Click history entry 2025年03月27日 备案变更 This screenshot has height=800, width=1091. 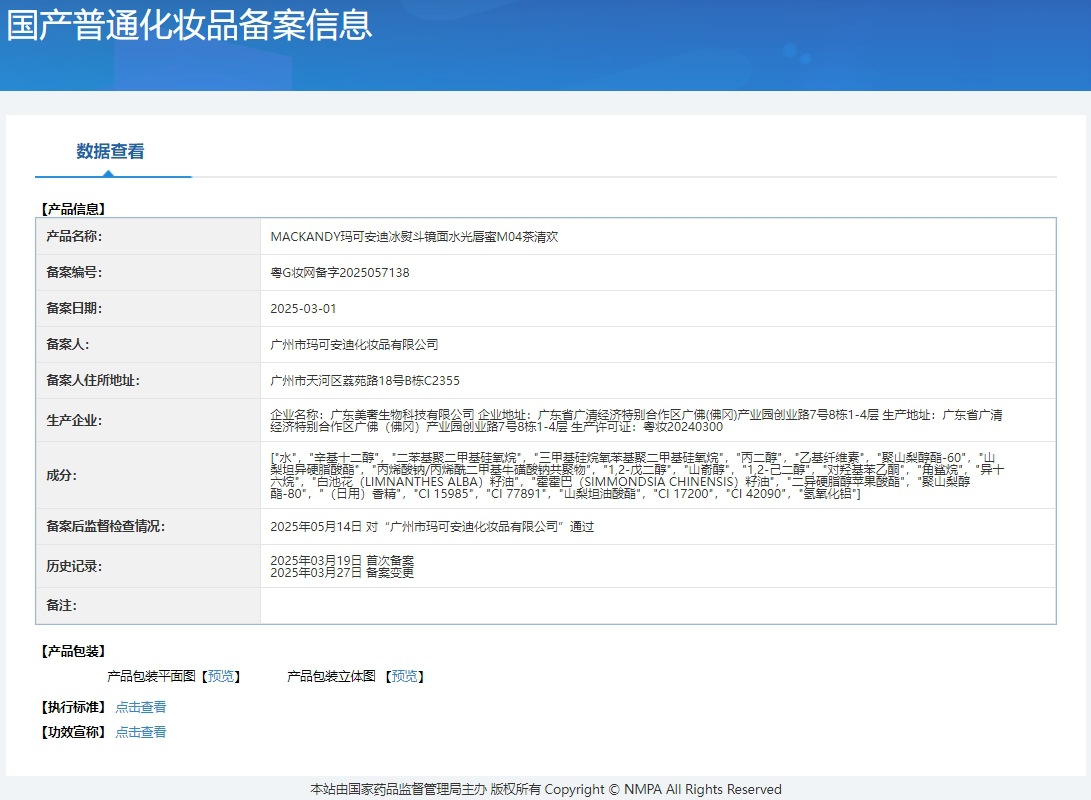tap(342, 573)
